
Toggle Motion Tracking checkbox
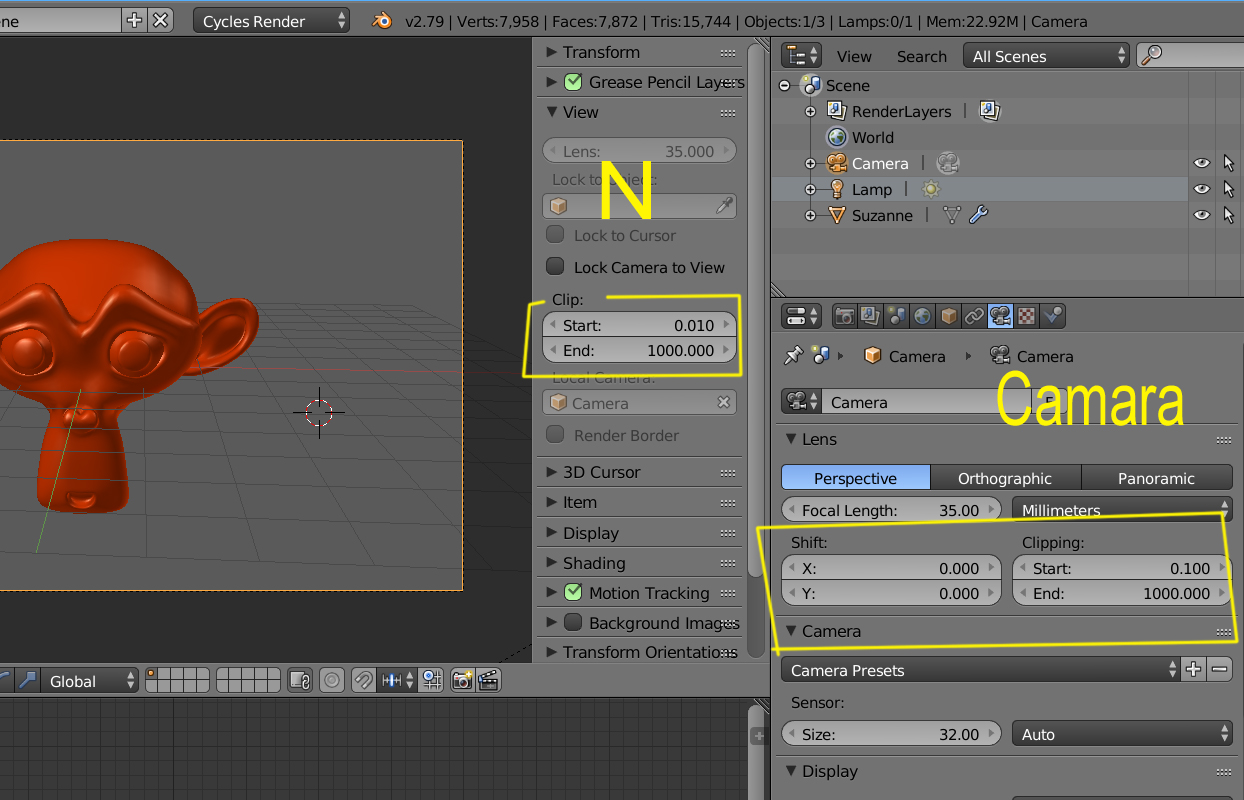[x=573, y=593]
